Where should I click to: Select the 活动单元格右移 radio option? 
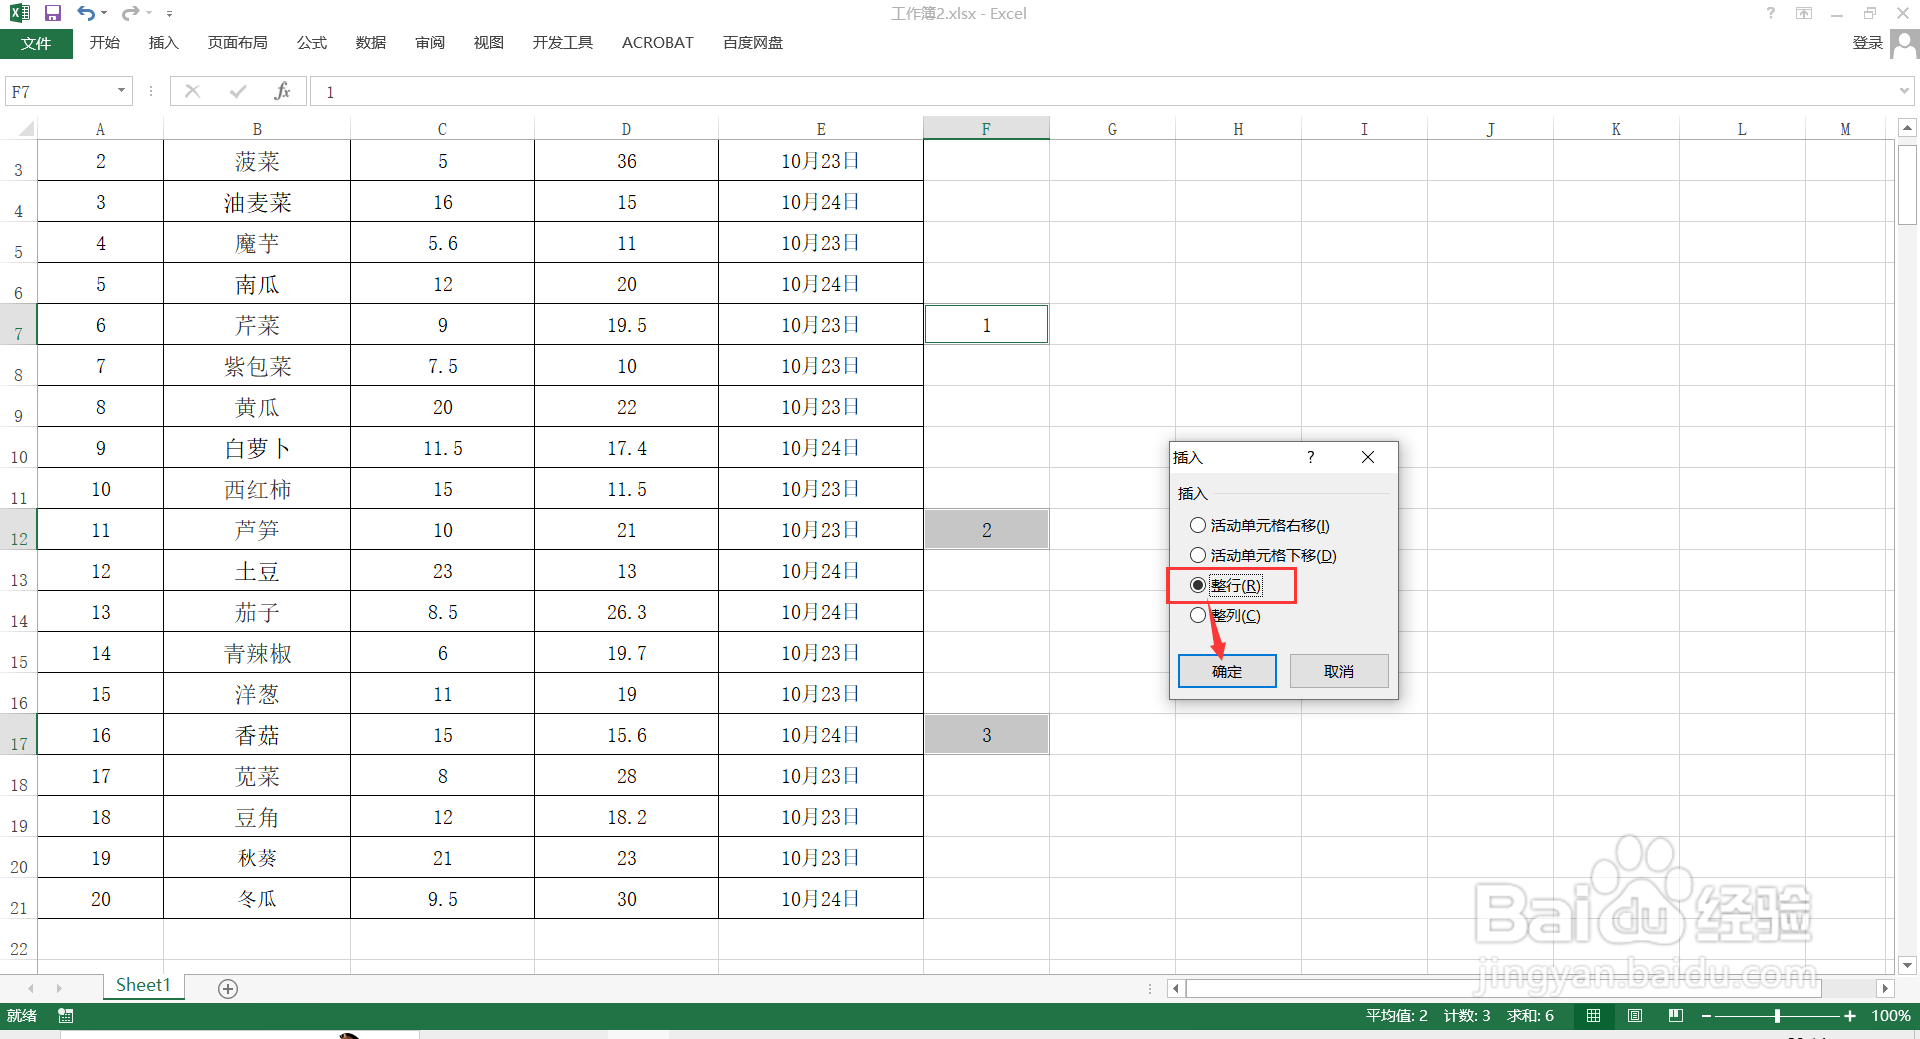[x=1259, y=525]
